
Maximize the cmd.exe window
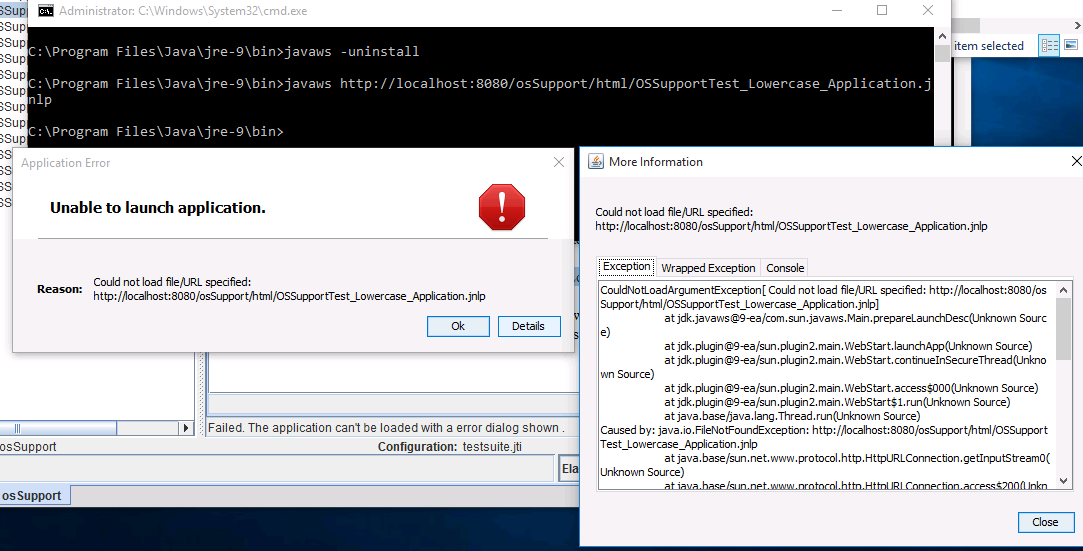tap(882, 10)
